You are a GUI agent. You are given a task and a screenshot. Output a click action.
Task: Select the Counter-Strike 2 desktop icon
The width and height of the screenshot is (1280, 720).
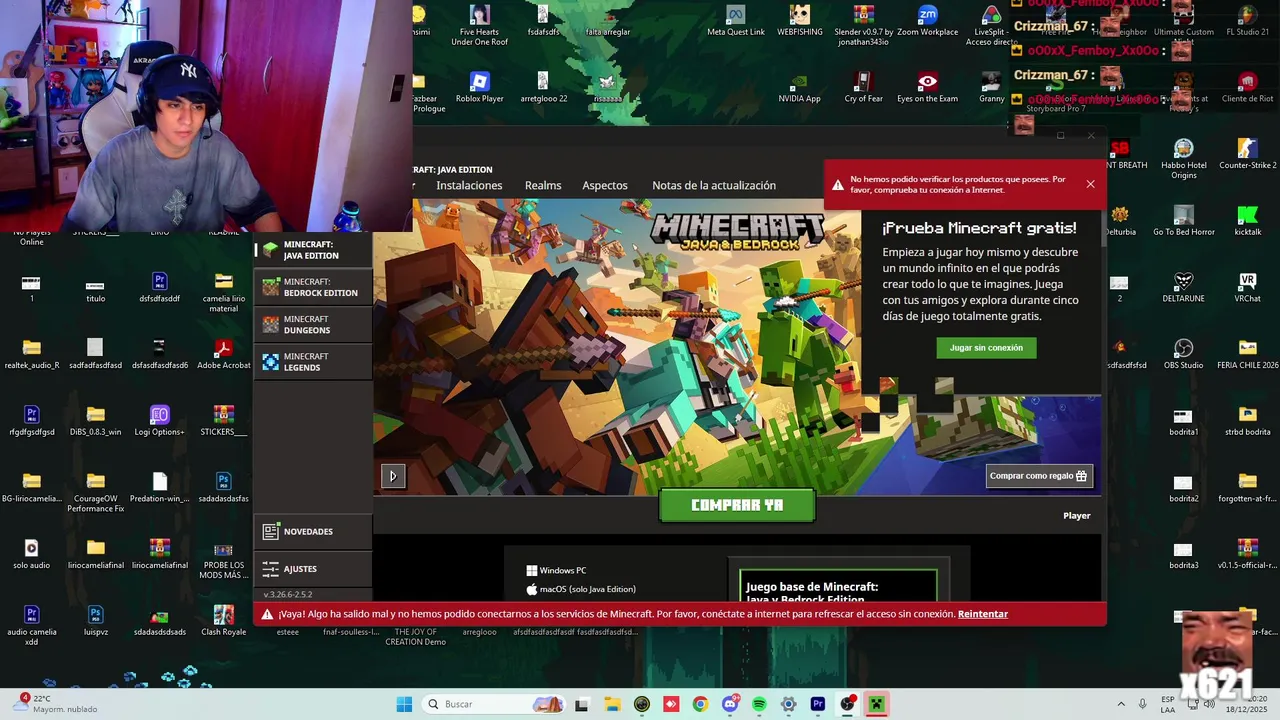click(x=1247, y=154)
